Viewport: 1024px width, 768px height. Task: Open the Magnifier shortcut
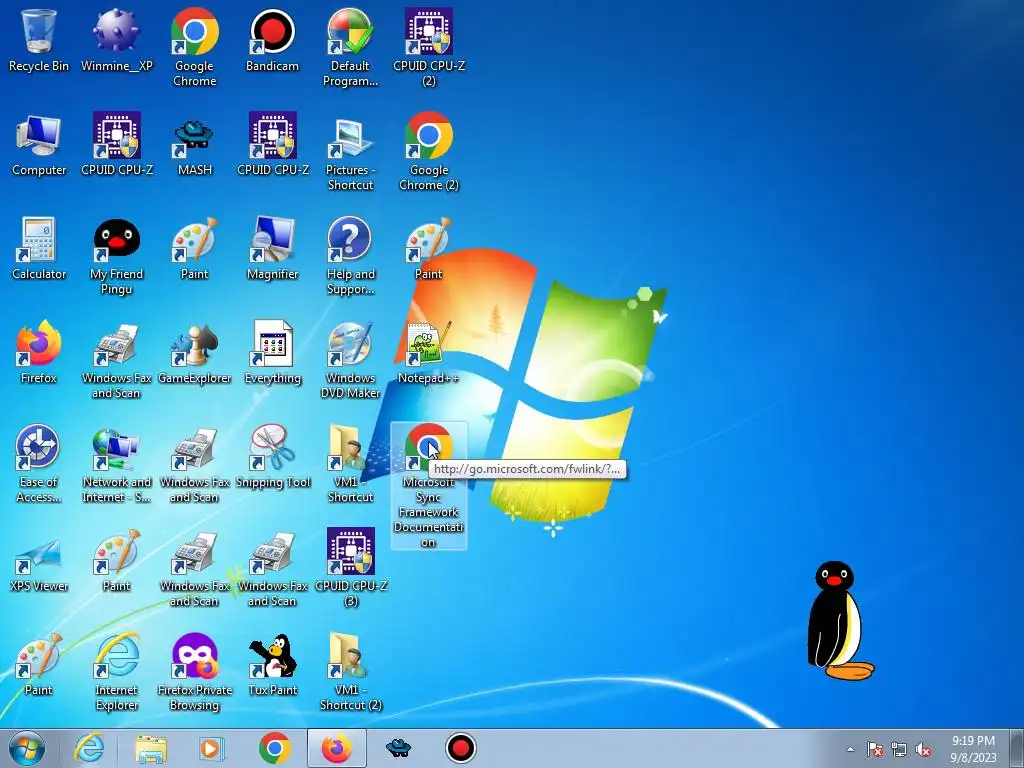272,248
